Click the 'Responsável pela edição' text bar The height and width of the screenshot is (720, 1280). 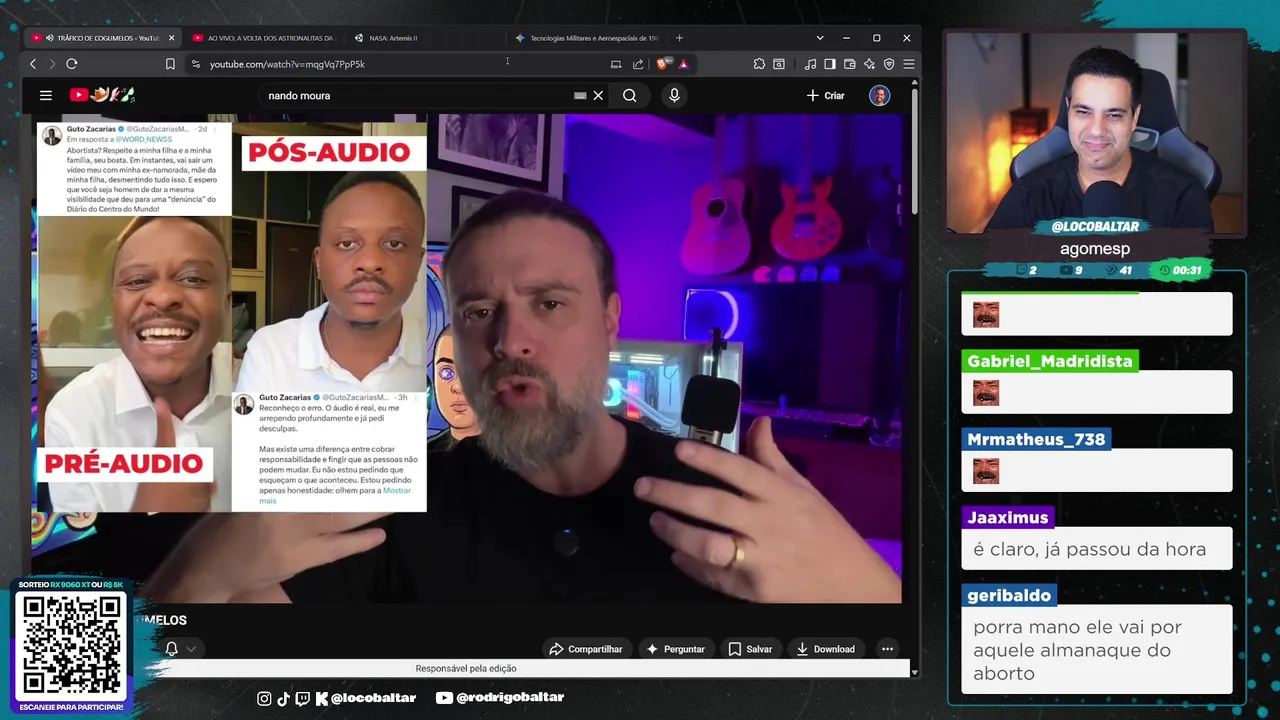(466, 668)
